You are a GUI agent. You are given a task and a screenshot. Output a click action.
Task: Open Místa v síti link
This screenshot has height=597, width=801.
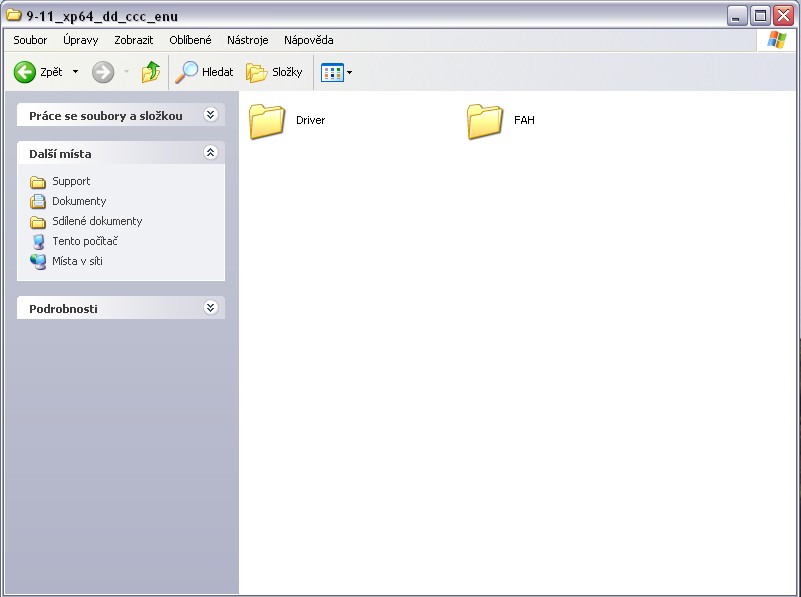click(x=77, y=261)
